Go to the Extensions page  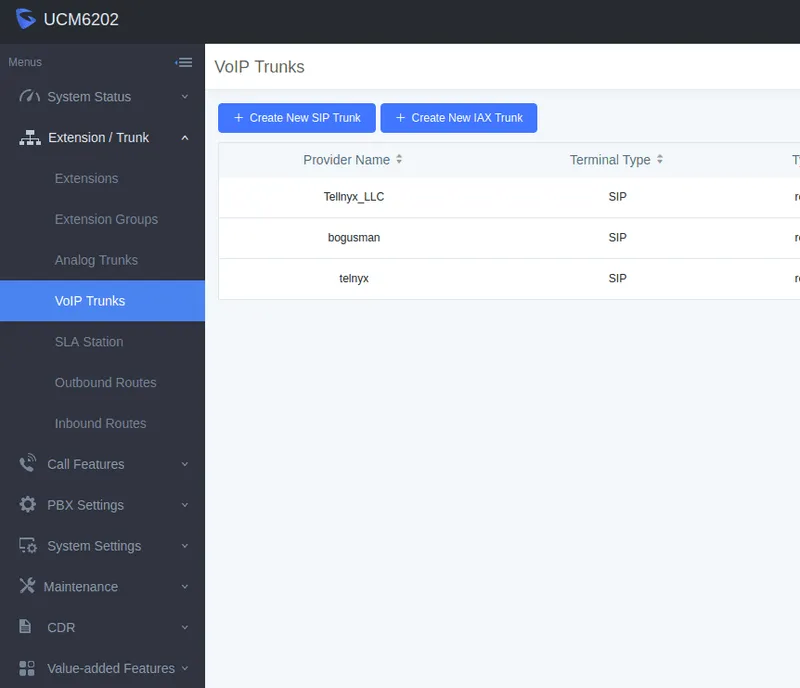86,179
